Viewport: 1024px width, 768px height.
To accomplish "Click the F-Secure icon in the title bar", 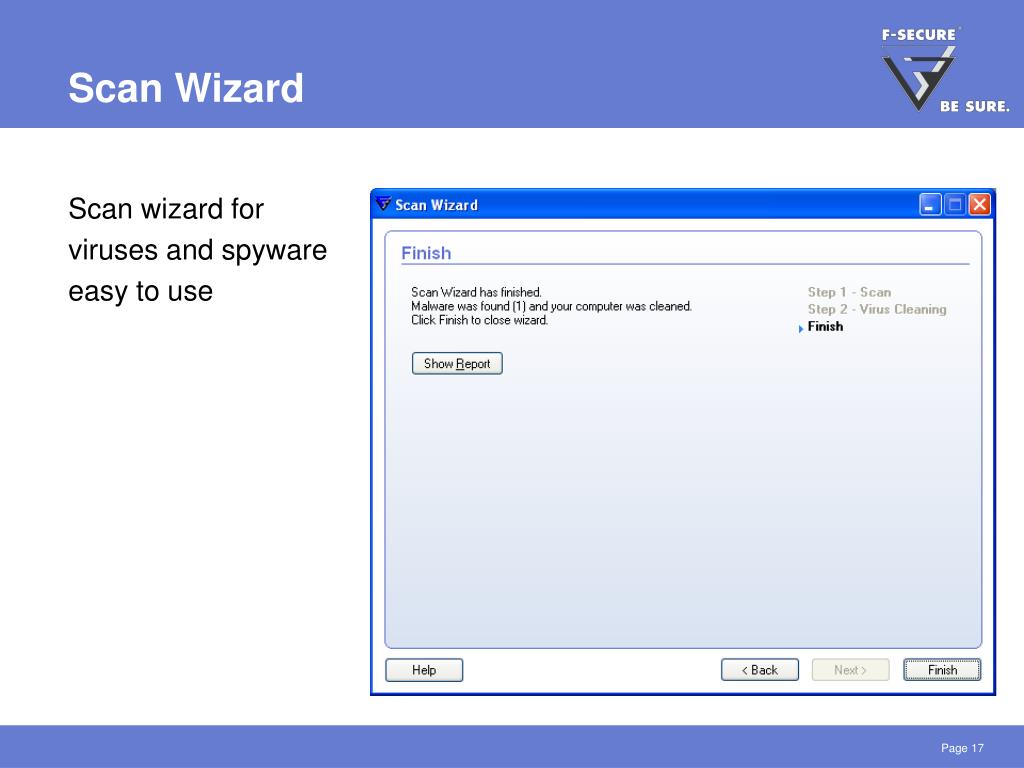I will click(x=383, y=204).
